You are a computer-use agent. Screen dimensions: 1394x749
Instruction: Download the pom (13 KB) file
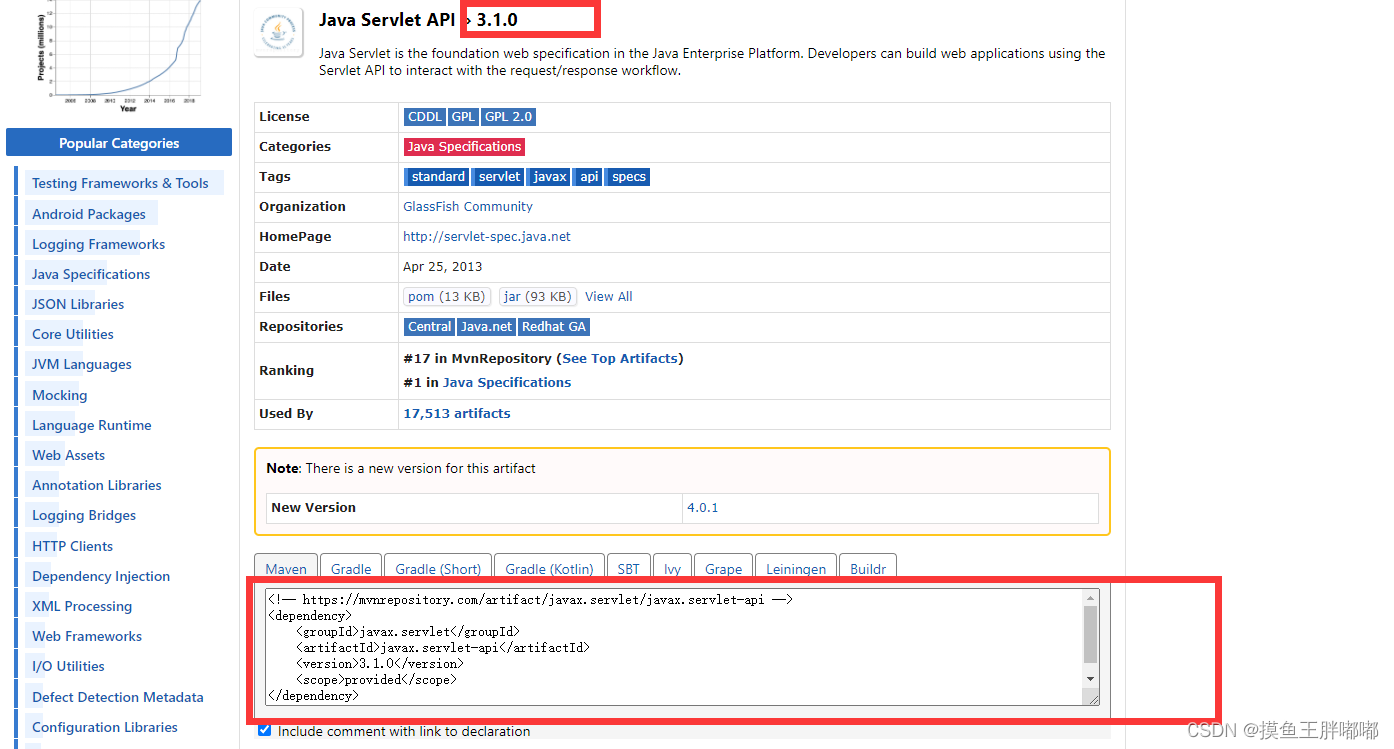[447, 297]
